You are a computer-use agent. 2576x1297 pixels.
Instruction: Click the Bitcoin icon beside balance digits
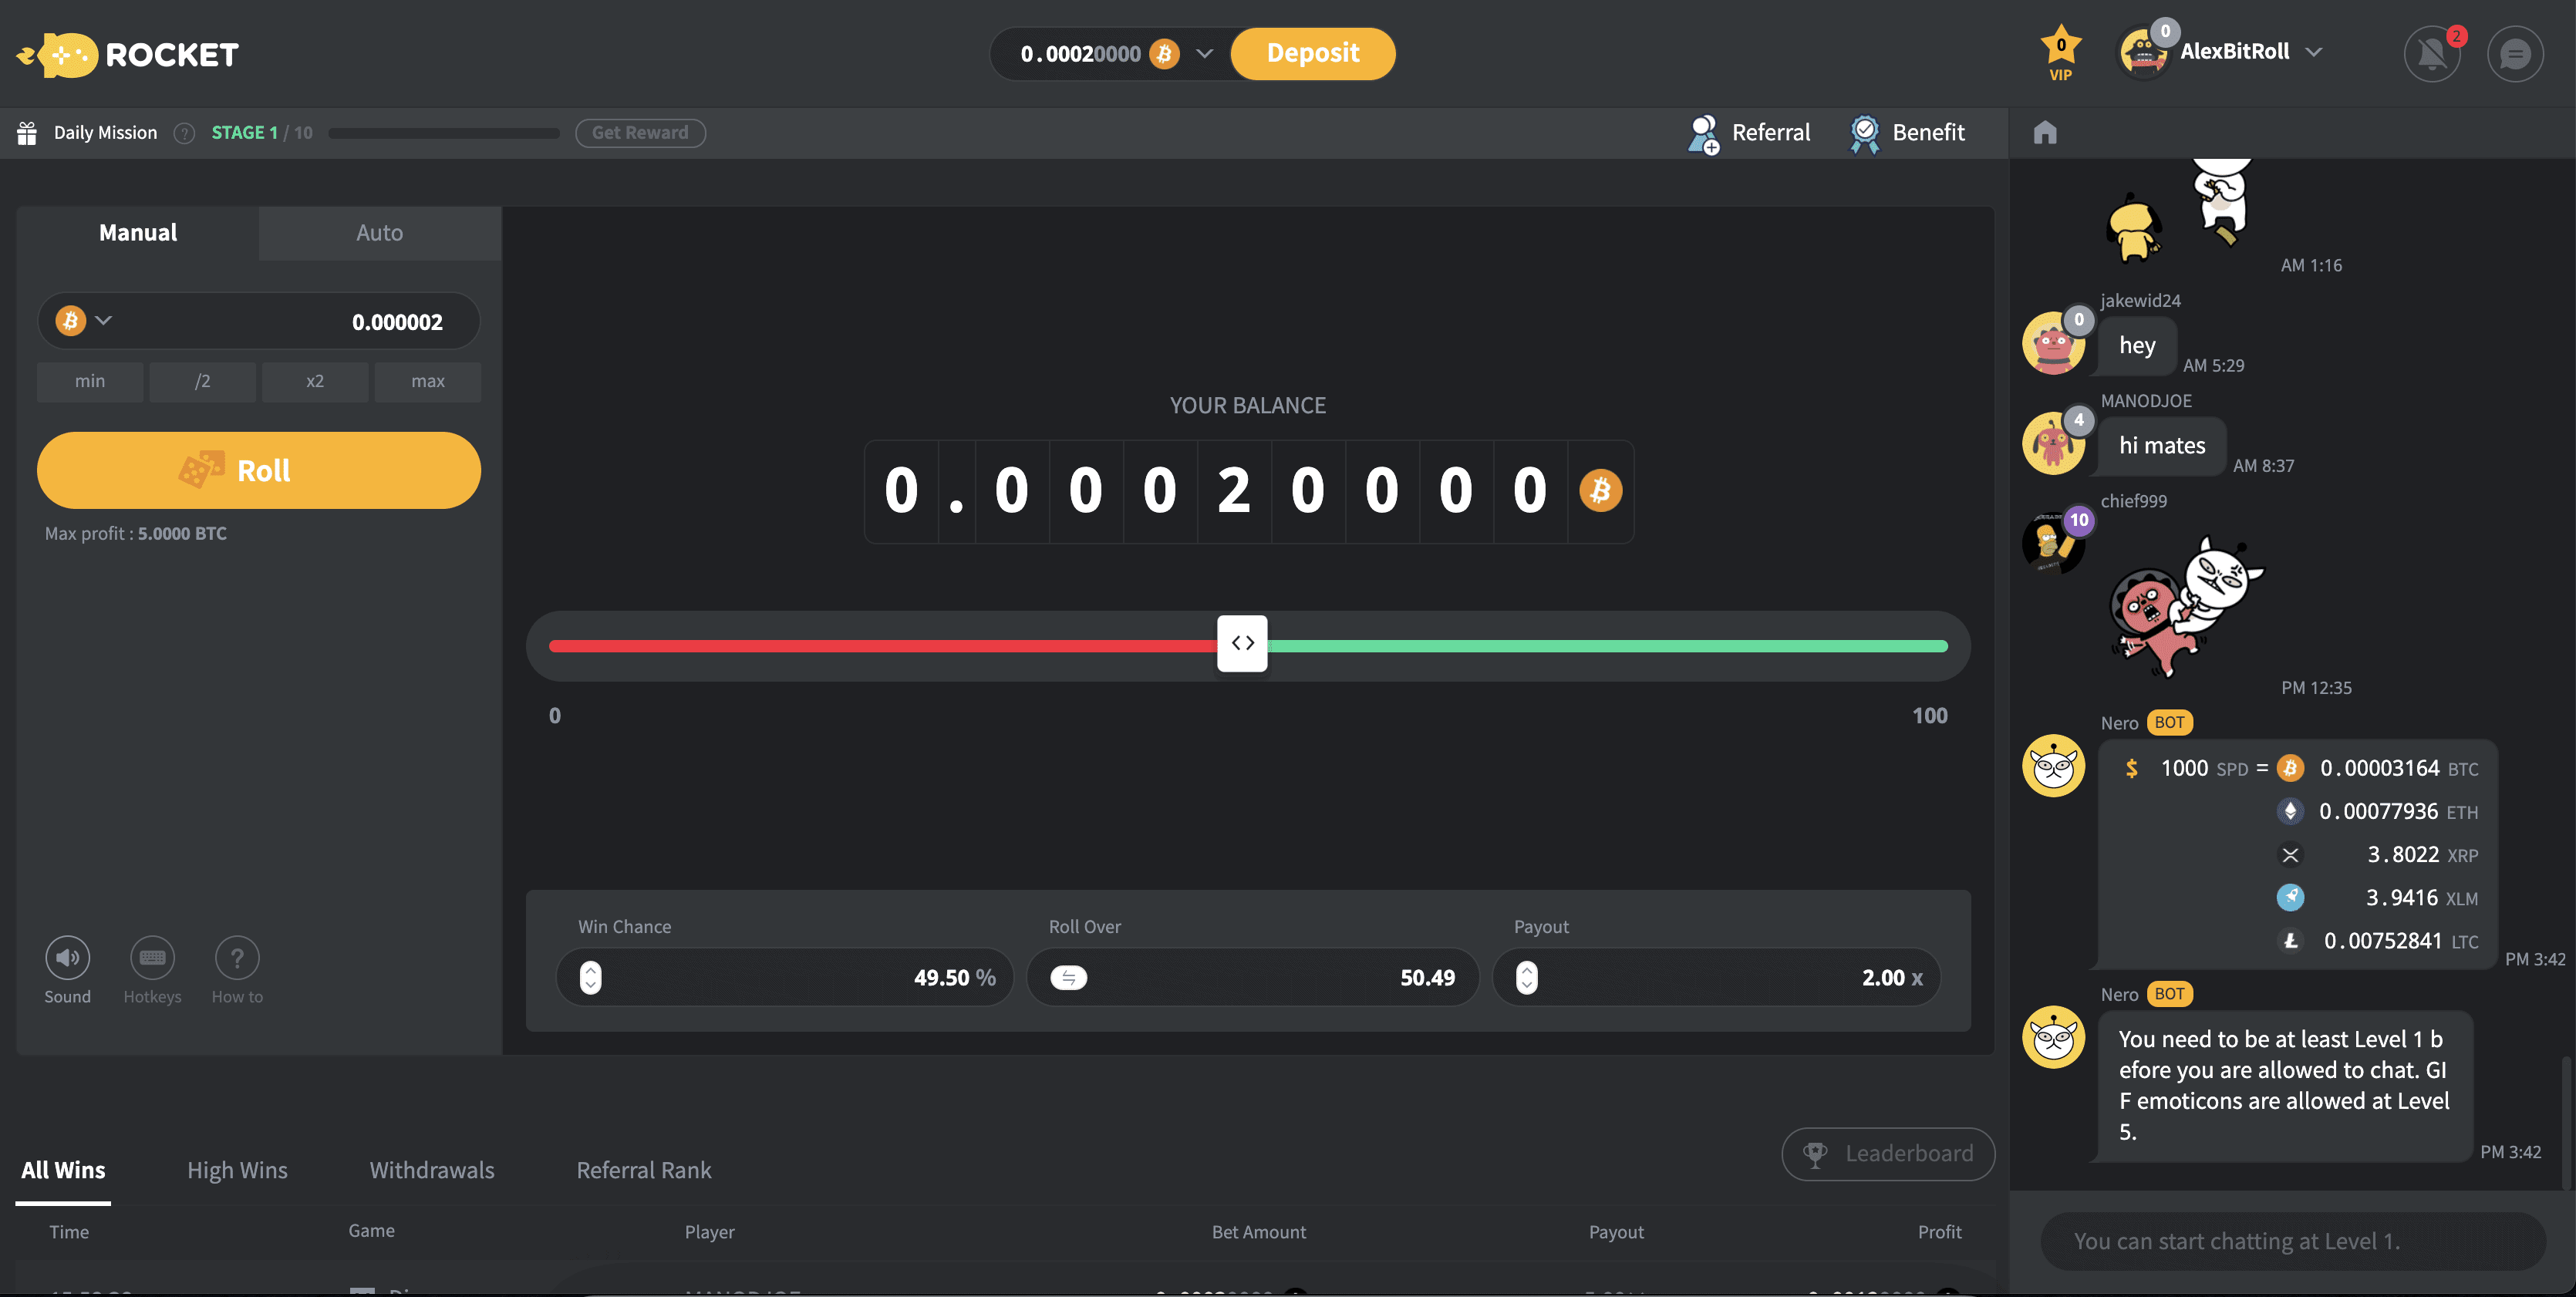[x=1600, y=491]
